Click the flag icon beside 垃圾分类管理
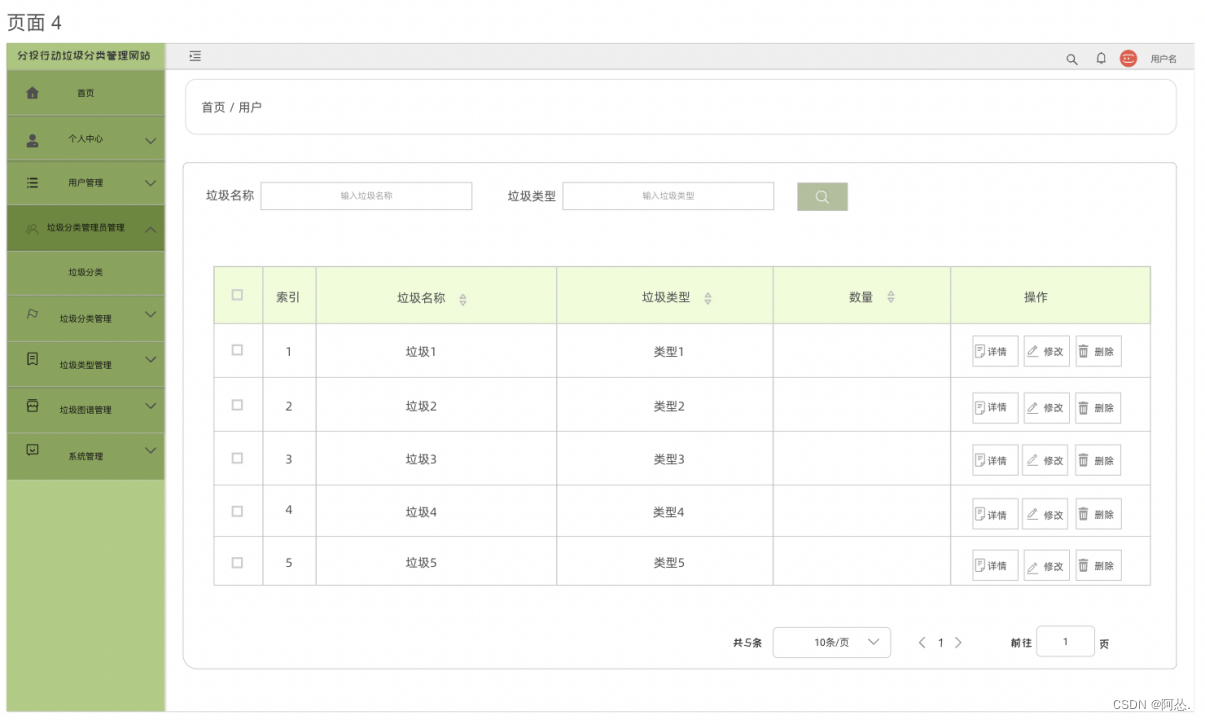 point(32,314)
